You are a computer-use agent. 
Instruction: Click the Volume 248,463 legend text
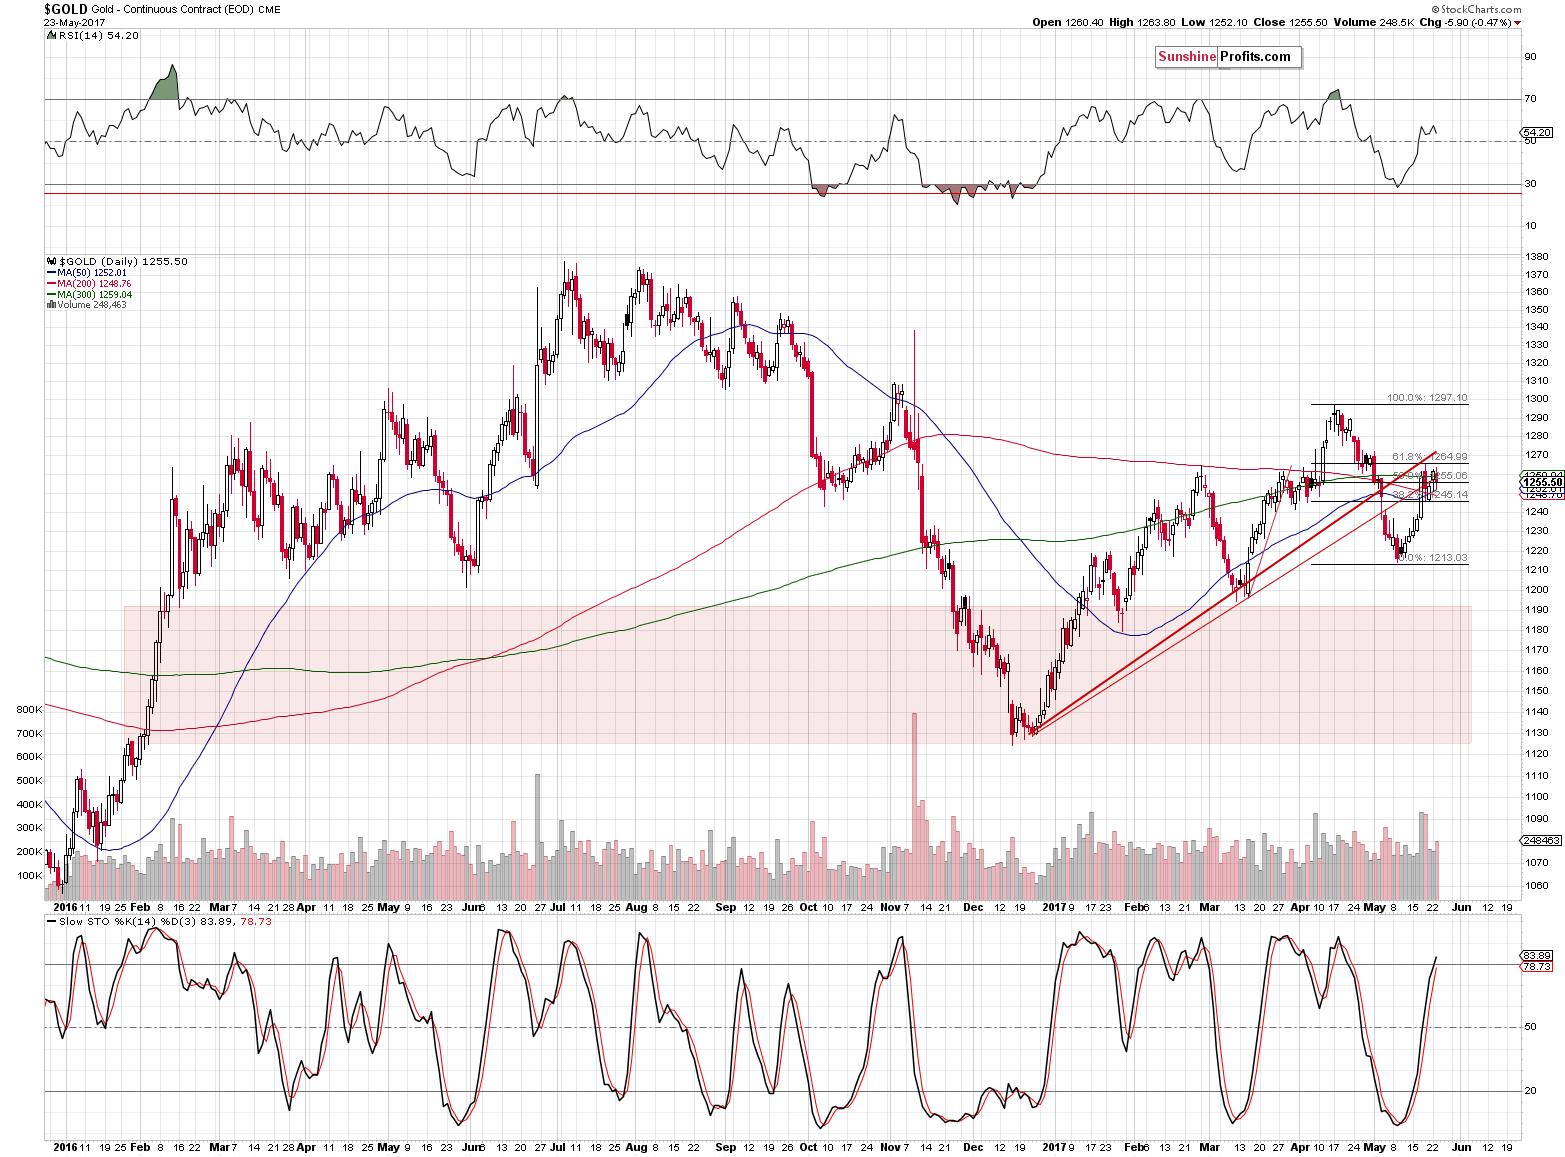tap(92, 305)
